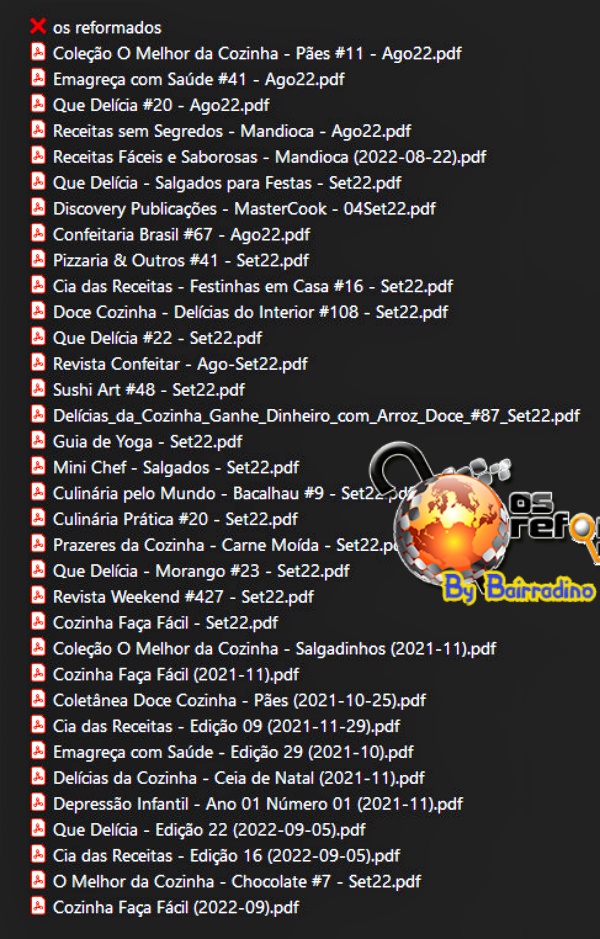
Task: Select Que Delícia #20 - Ago22.pdf
Action: click(x=161, y=105)
